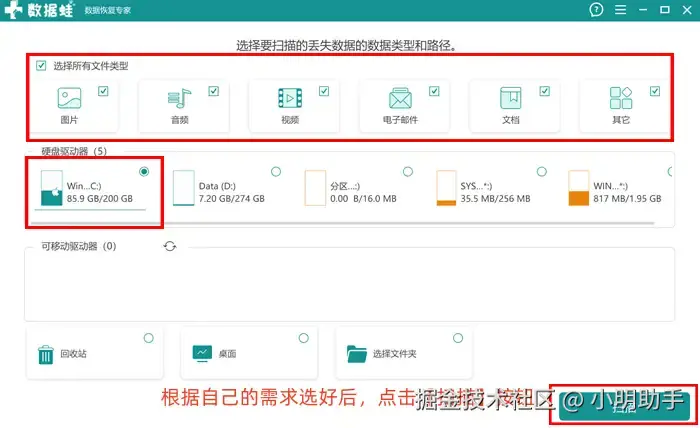Screen dimensions: 700x428
Task: Open the help question mark icon
Action: 596,9
